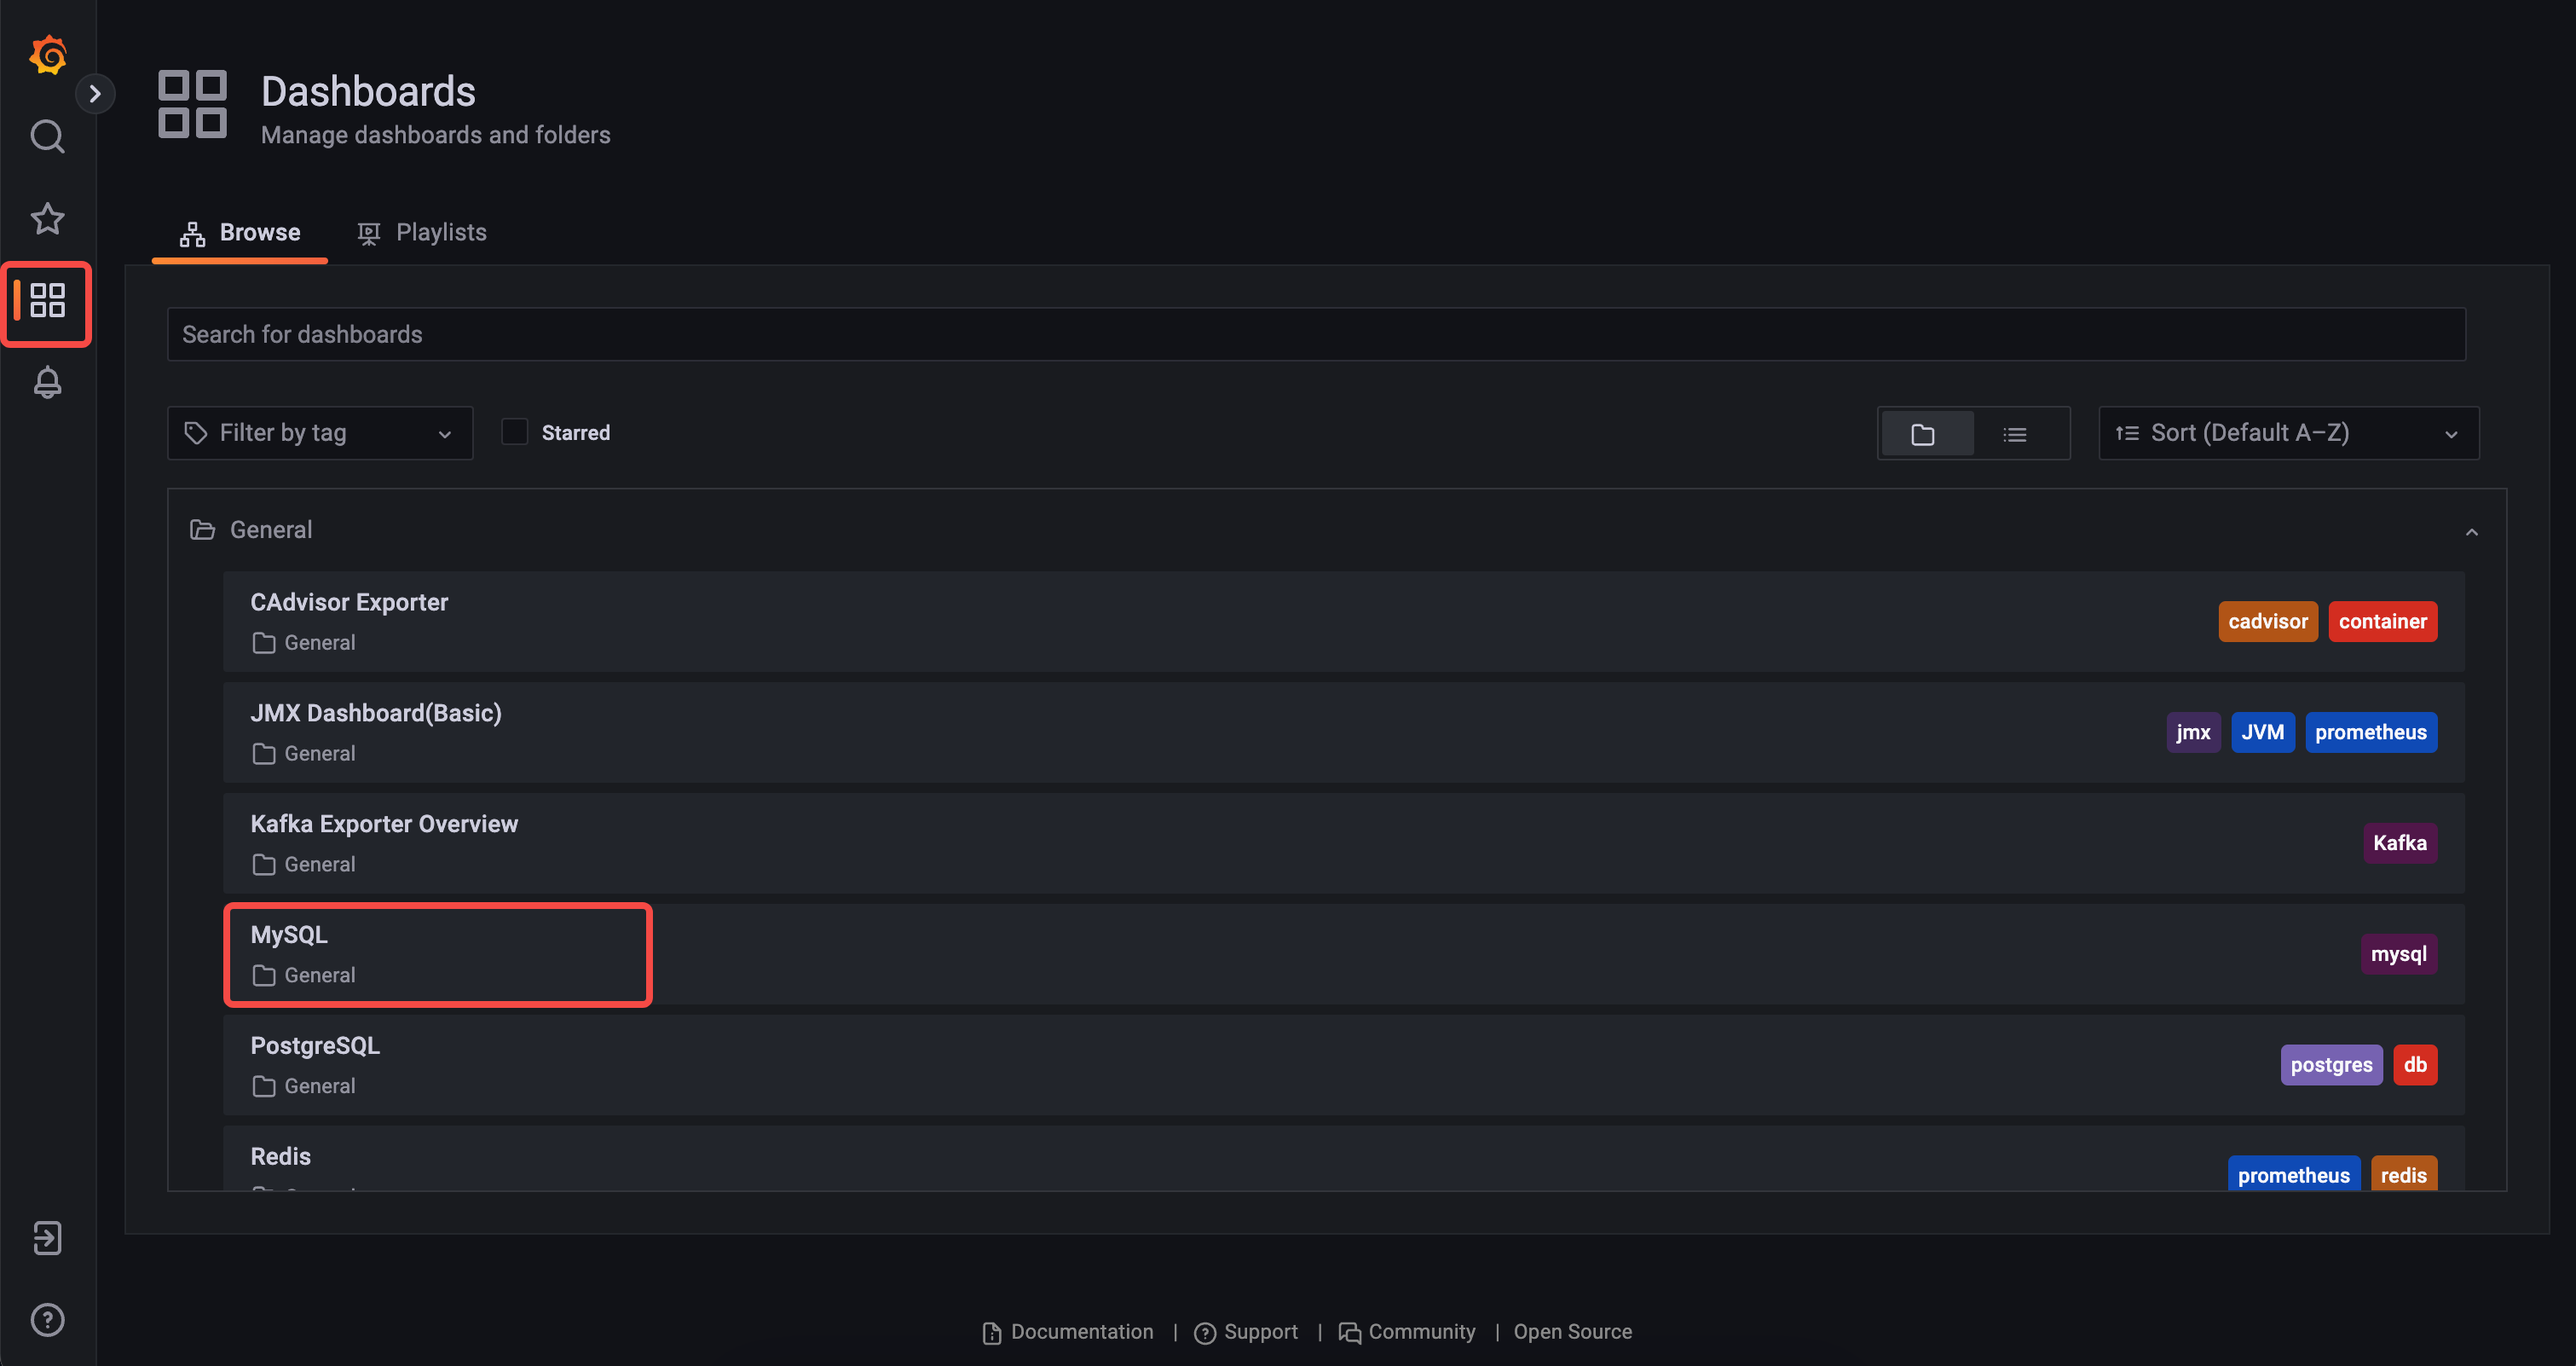Open the Sort (Default A–Z) dropdown
This screenshot has width=2576, height=1366.
(x=2288, y=433)
